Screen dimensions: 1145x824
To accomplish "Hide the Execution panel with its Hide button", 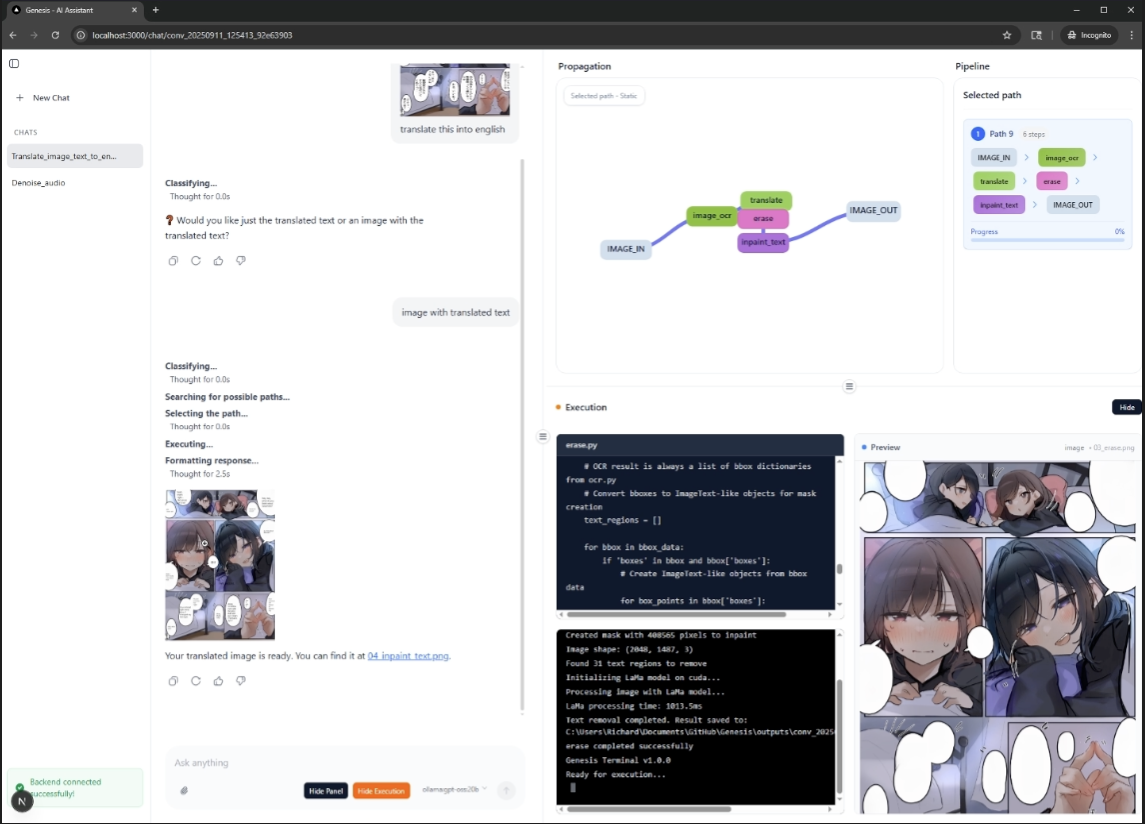I will [1127, 407].
